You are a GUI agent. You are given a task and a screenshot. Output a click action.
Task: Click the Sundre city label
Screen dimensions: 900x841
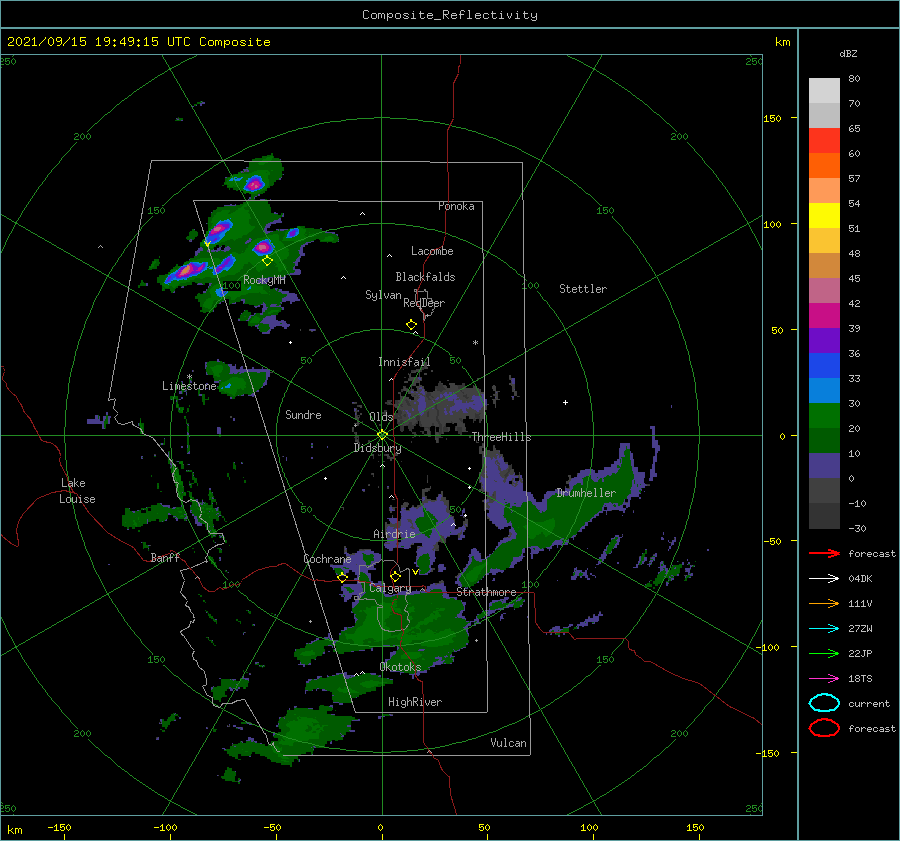(x=303, y=415)
